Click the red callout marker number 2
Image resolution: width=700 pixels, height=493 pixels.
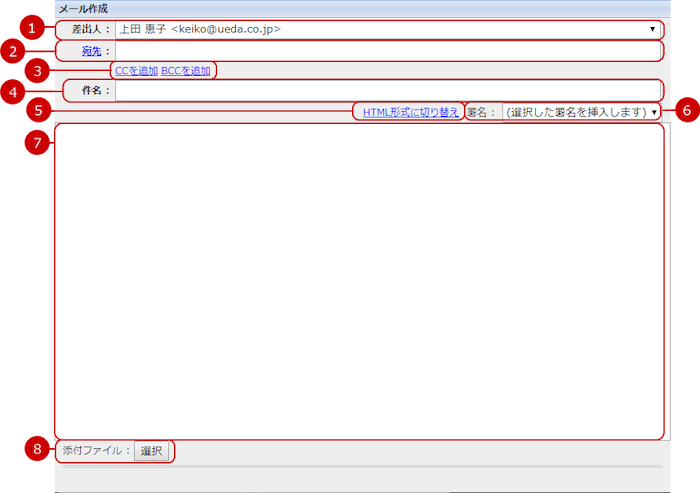(13, 48)
